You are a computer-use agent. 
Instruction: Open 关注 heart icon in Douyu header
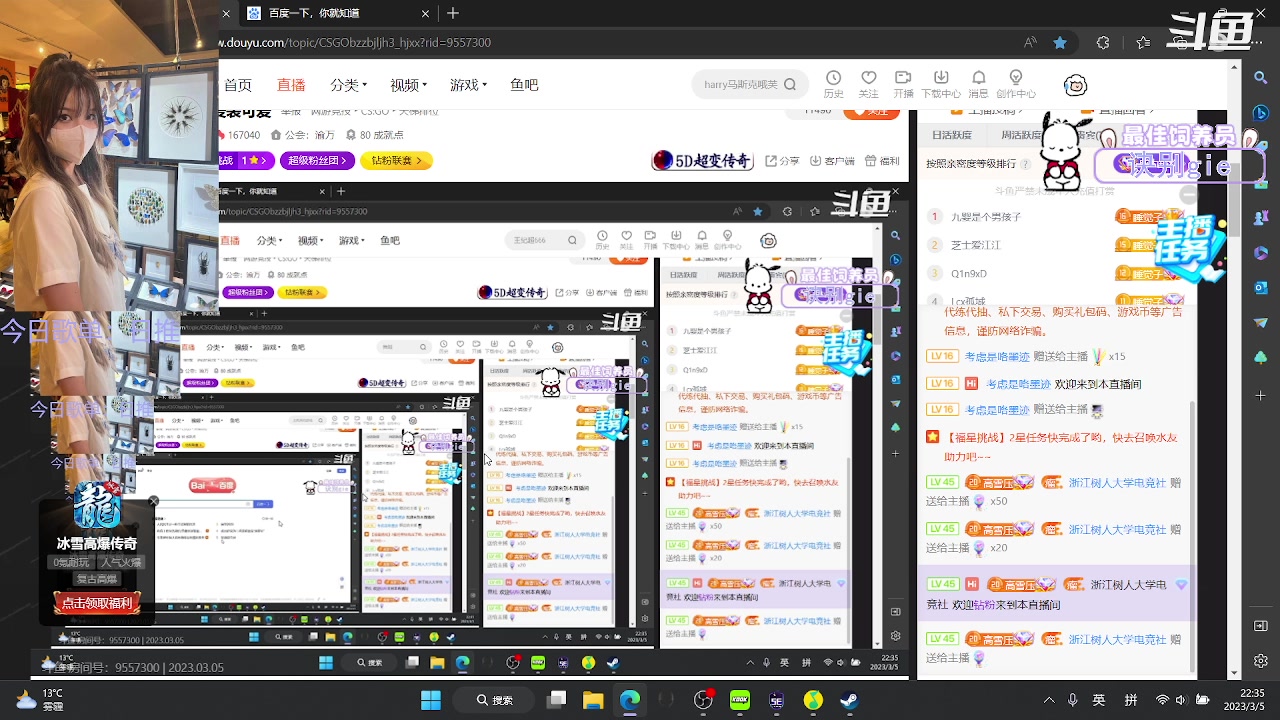click(868, 84)
